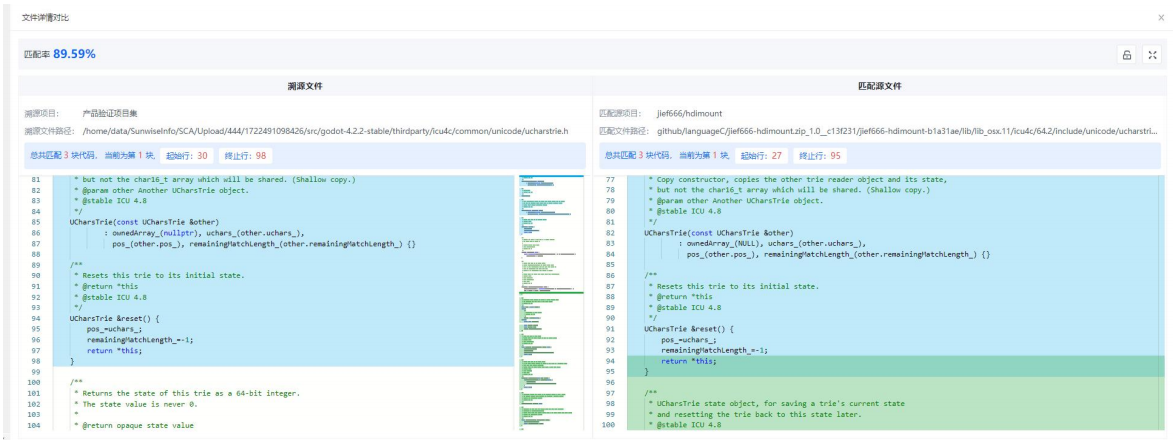Click the matched project name jief666/hdimount
The height and width of the screenshot is (442, 1173).
689,113
